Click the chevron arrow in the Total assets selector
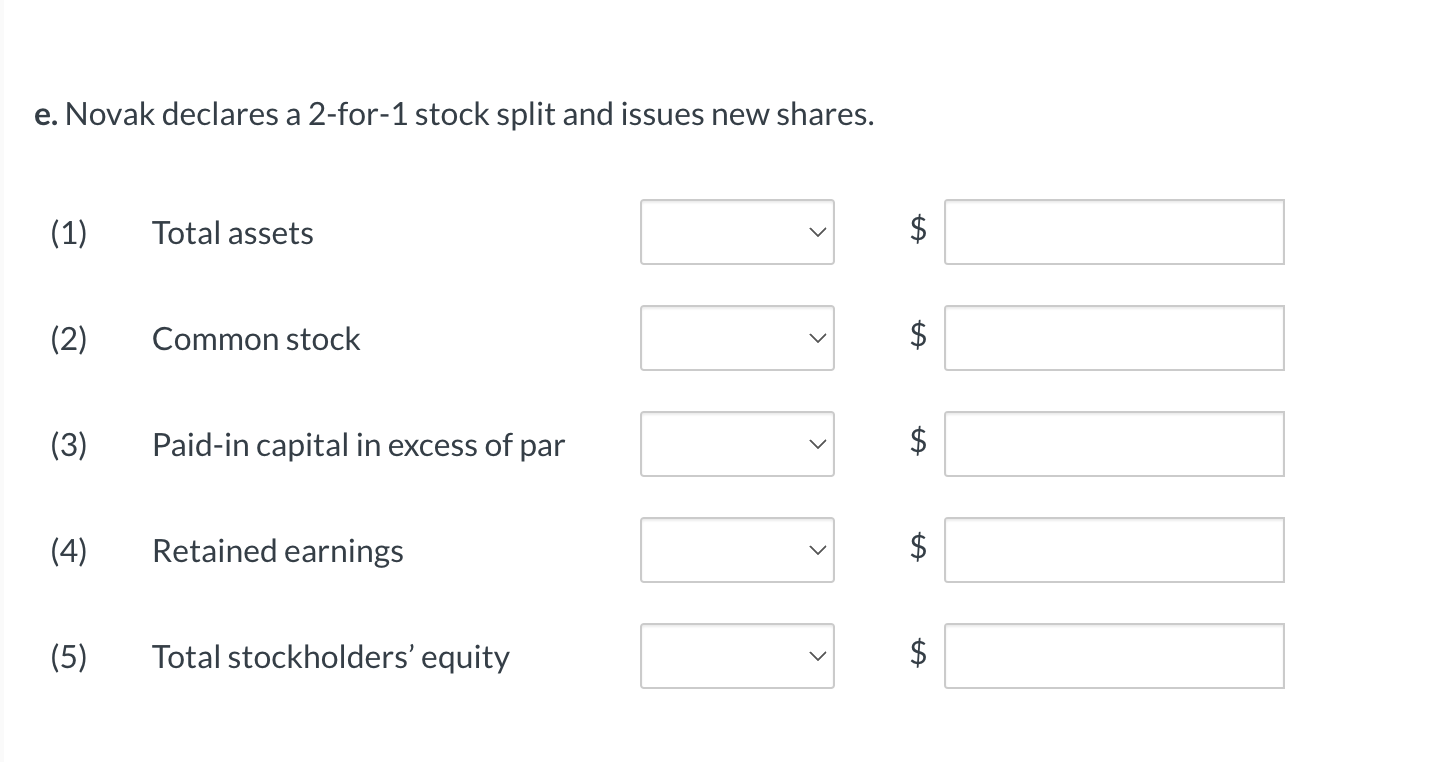The image size is (1452, 762). click(x=818, y=232)
